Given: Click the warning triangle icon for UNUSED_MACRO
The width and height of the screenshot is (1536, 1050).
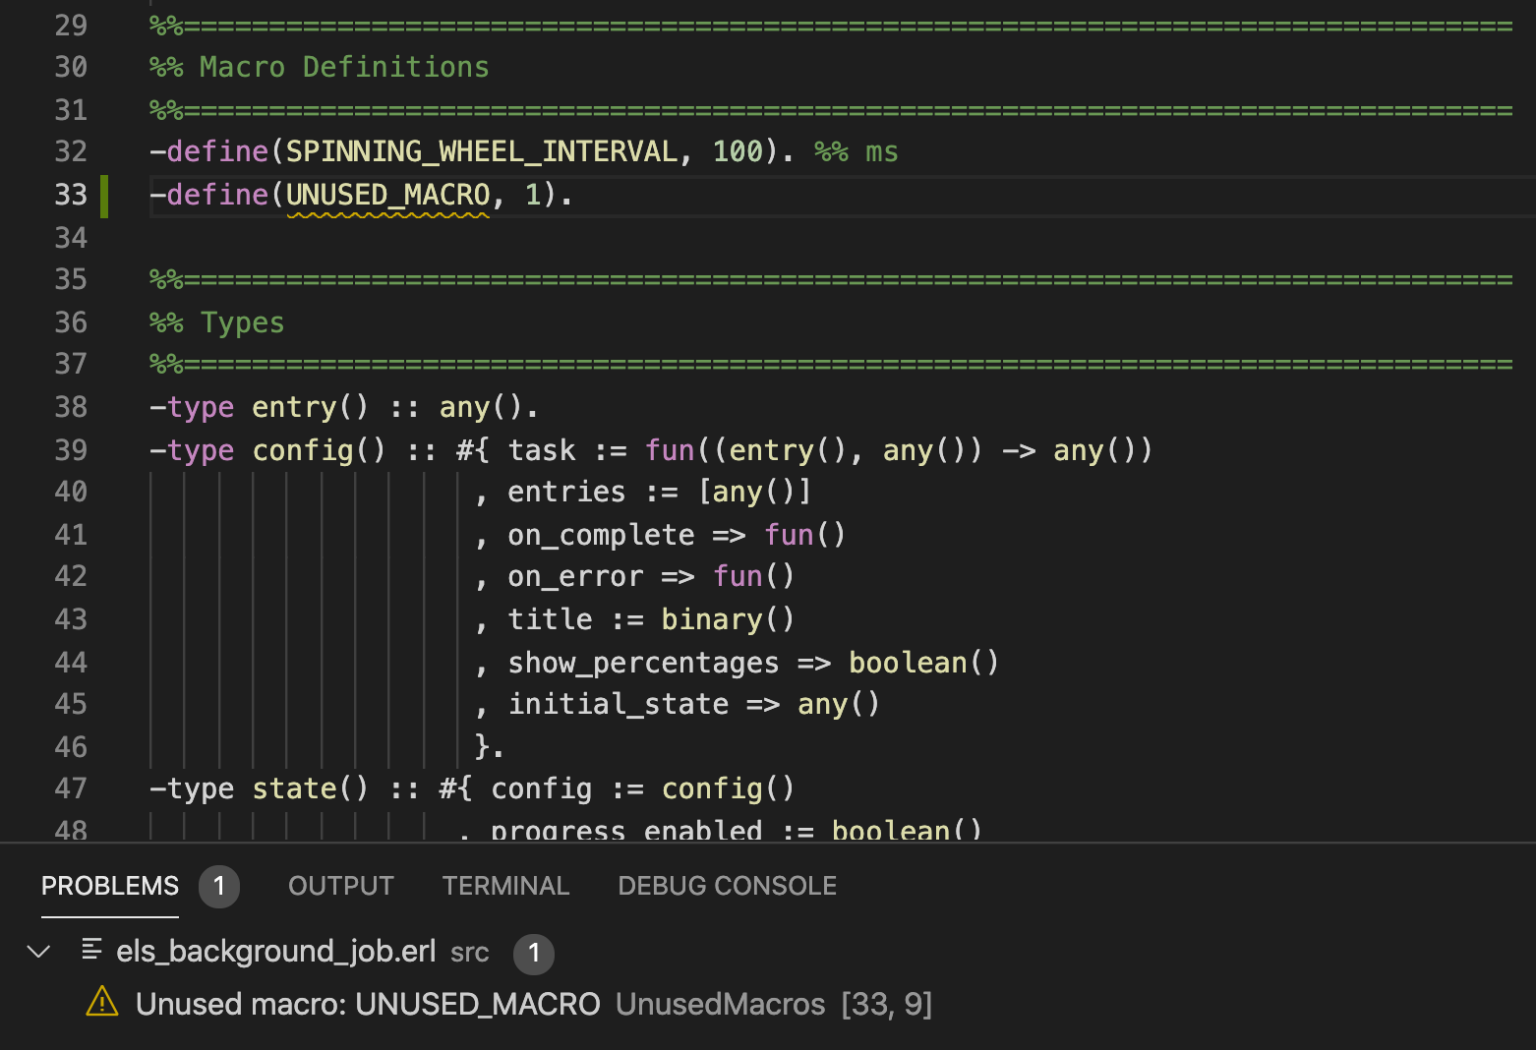Looking at the screenshot, I should tap(103, 1004).
